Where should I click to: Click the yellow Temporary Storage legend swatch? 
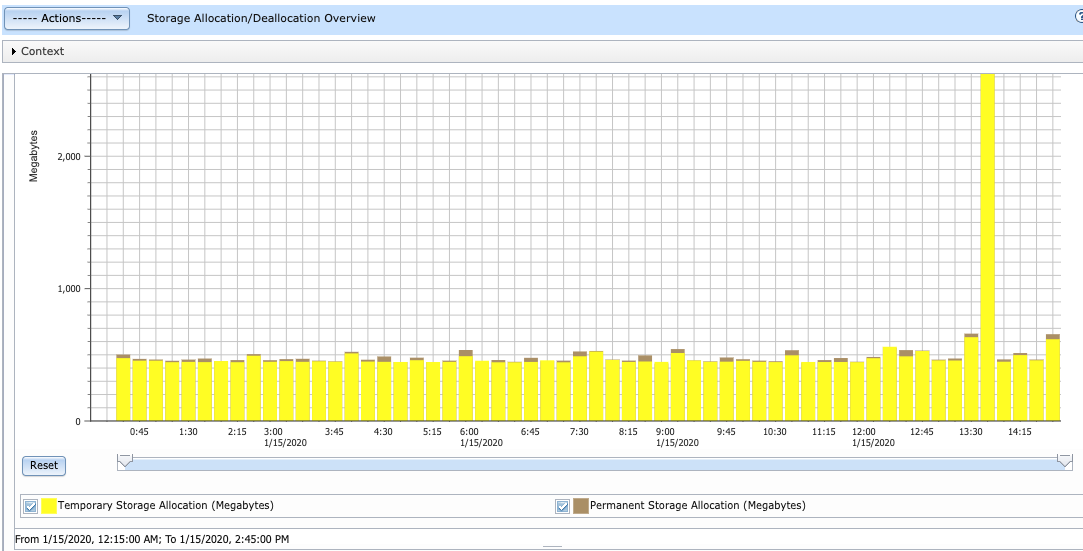(49, 506)
